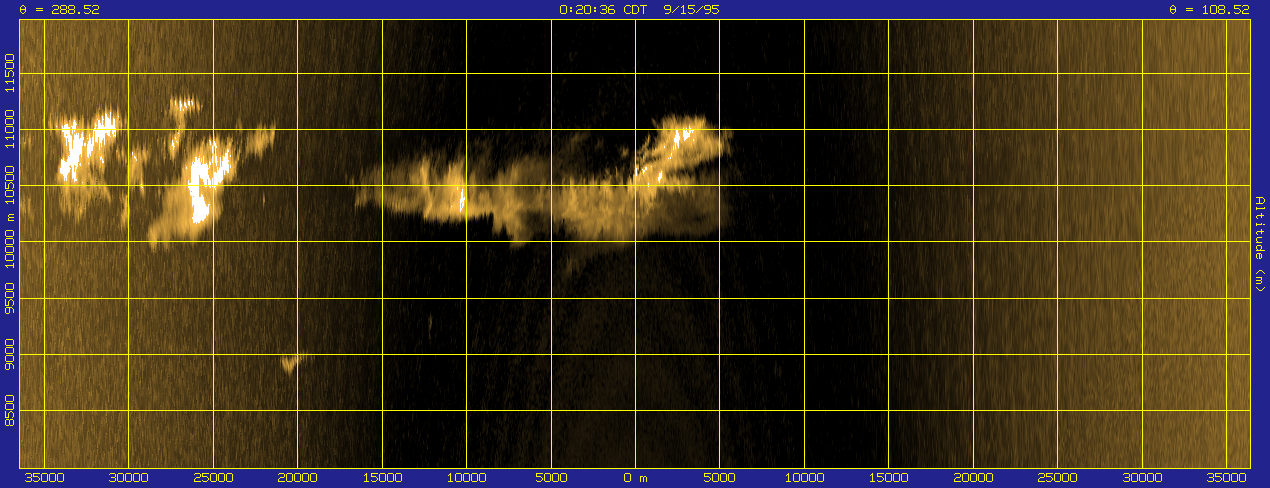
Task: Click the 0 m distance axis label
Action: pos(636,478)
